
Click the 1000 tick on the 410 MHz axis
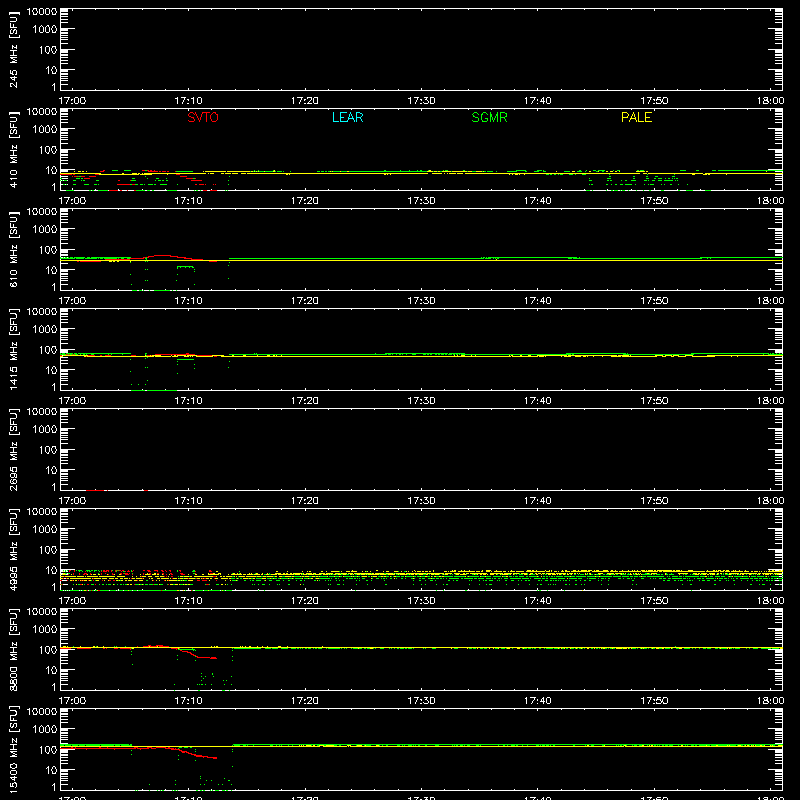(x=45, y=130)
